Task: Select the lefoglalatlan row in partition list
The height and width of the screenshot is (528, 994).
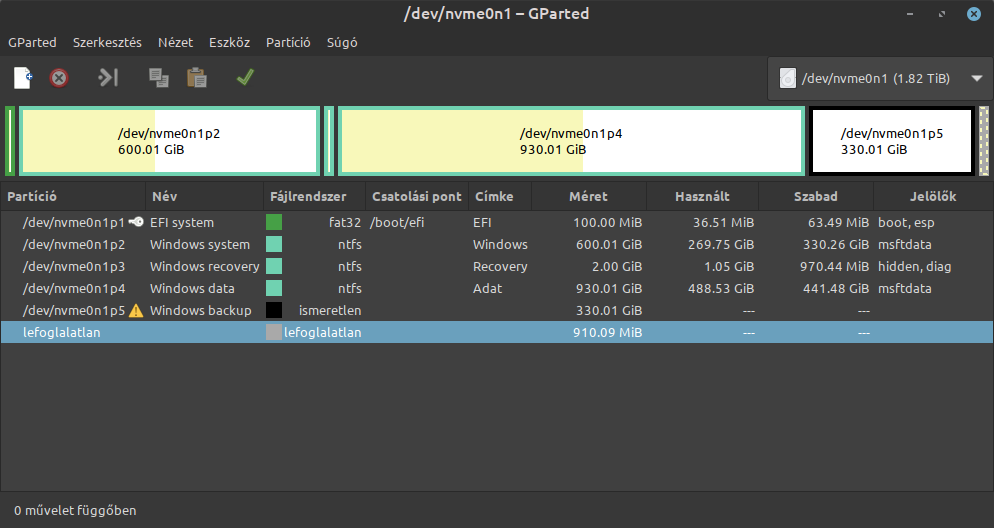Action: click(x=497, y=333)
